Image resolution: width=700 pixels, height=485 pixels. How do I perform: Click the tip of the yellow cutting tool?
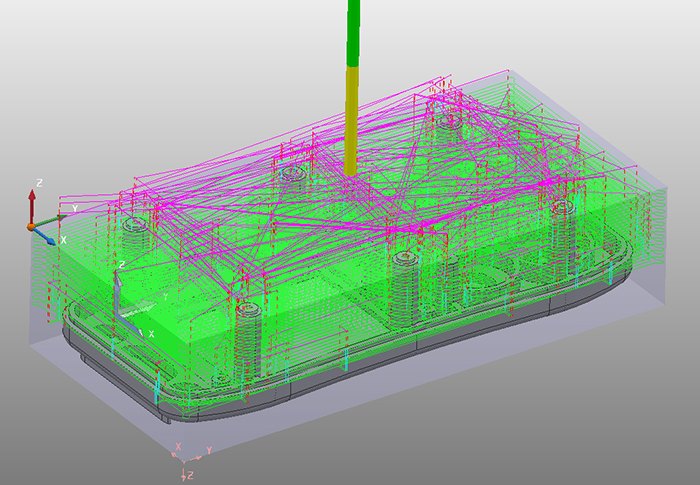click(x=350, y=174)
